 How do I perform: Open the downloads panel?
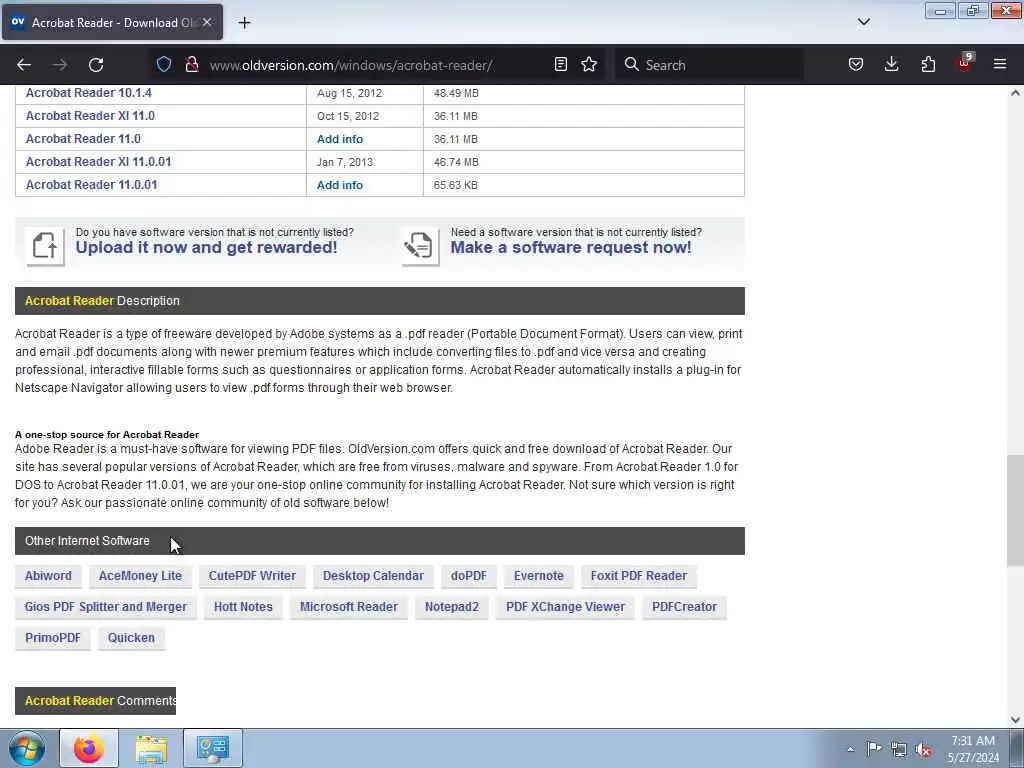click(x=891, y=65)
